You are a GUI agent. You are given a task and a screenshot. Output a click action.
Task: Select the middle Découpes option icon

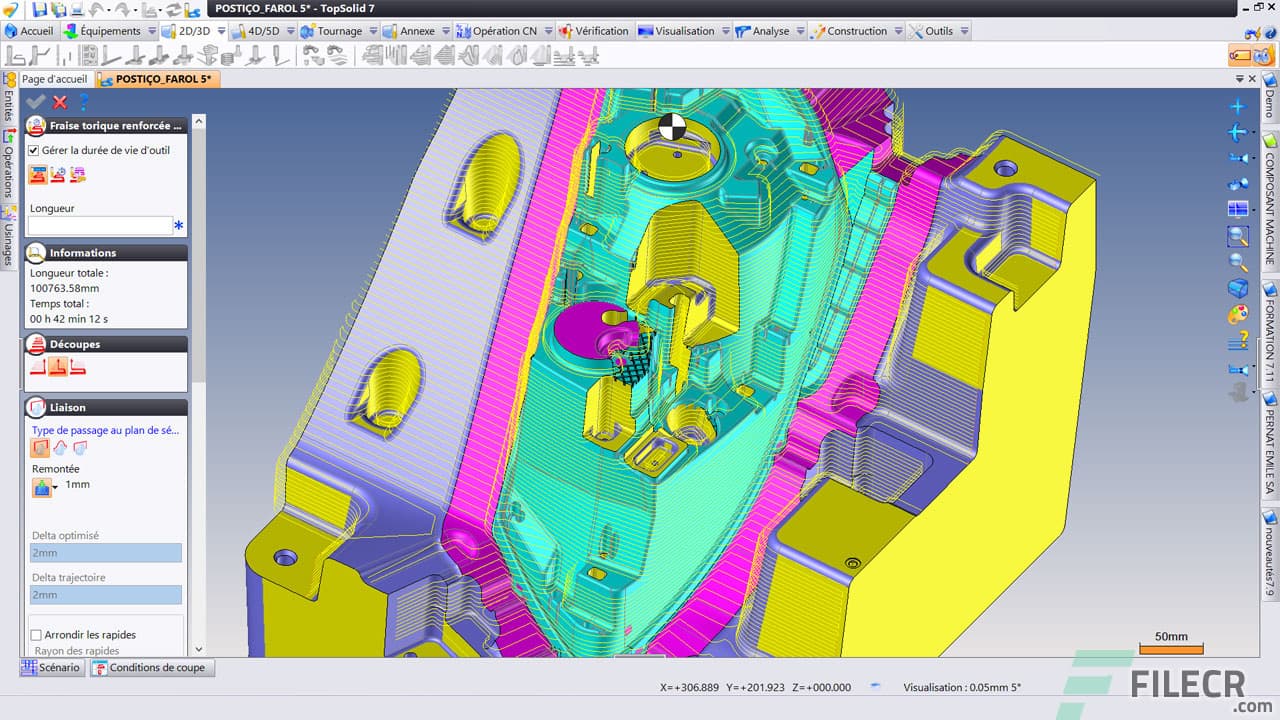point(58,368)
